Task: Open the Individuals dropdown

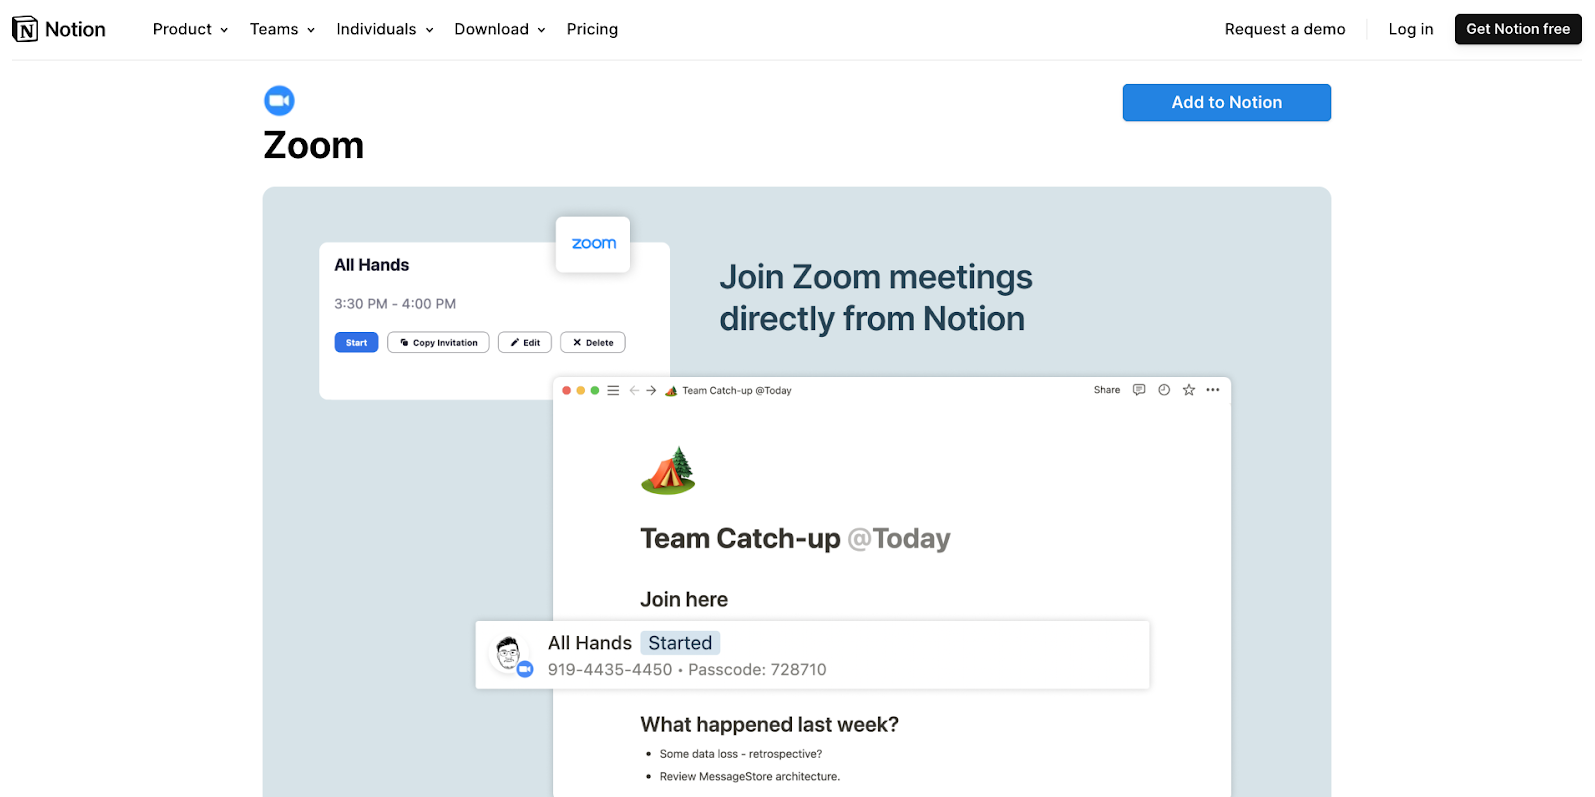Action: pos(384,29)
